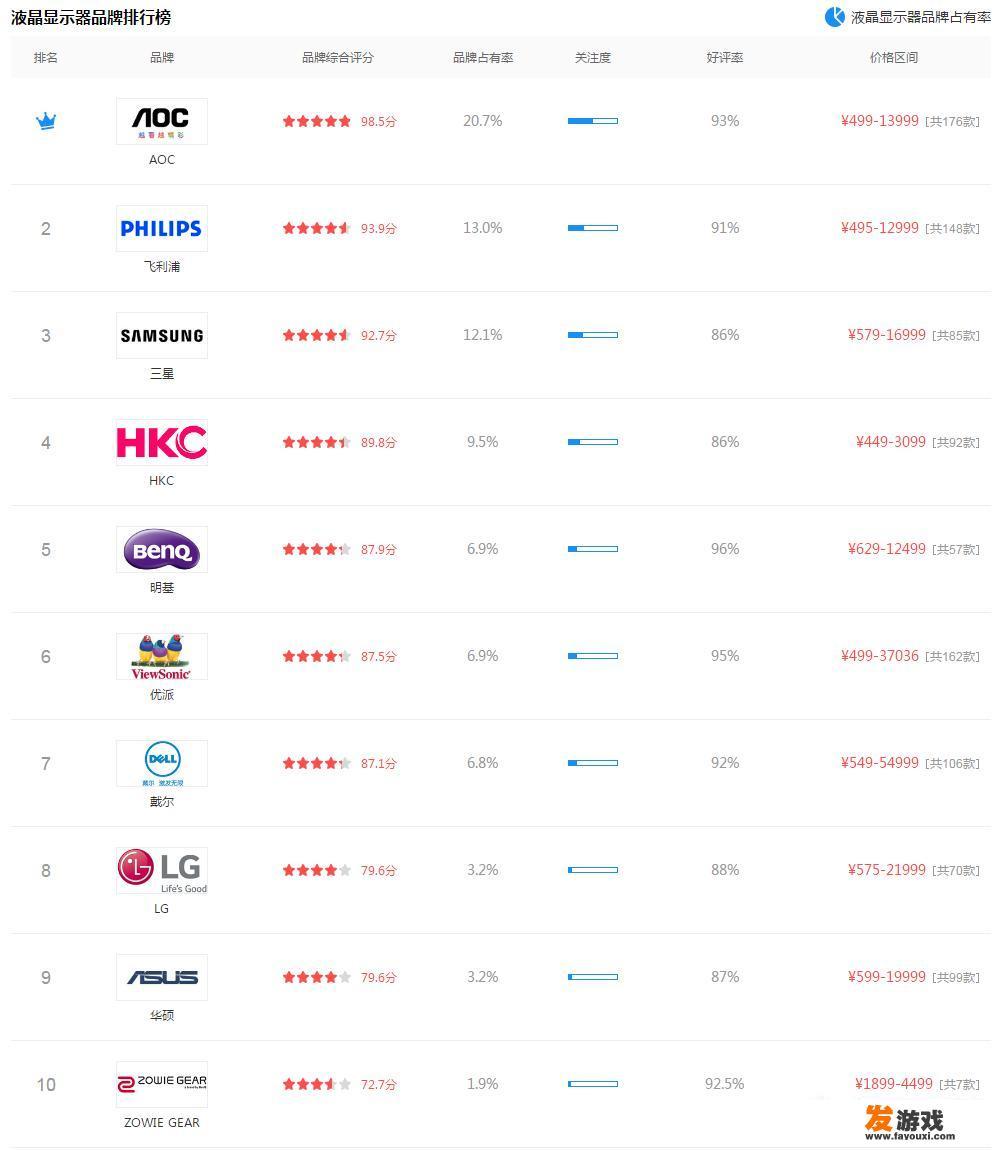Click the AOC brand logo

(x=161, y=121)
